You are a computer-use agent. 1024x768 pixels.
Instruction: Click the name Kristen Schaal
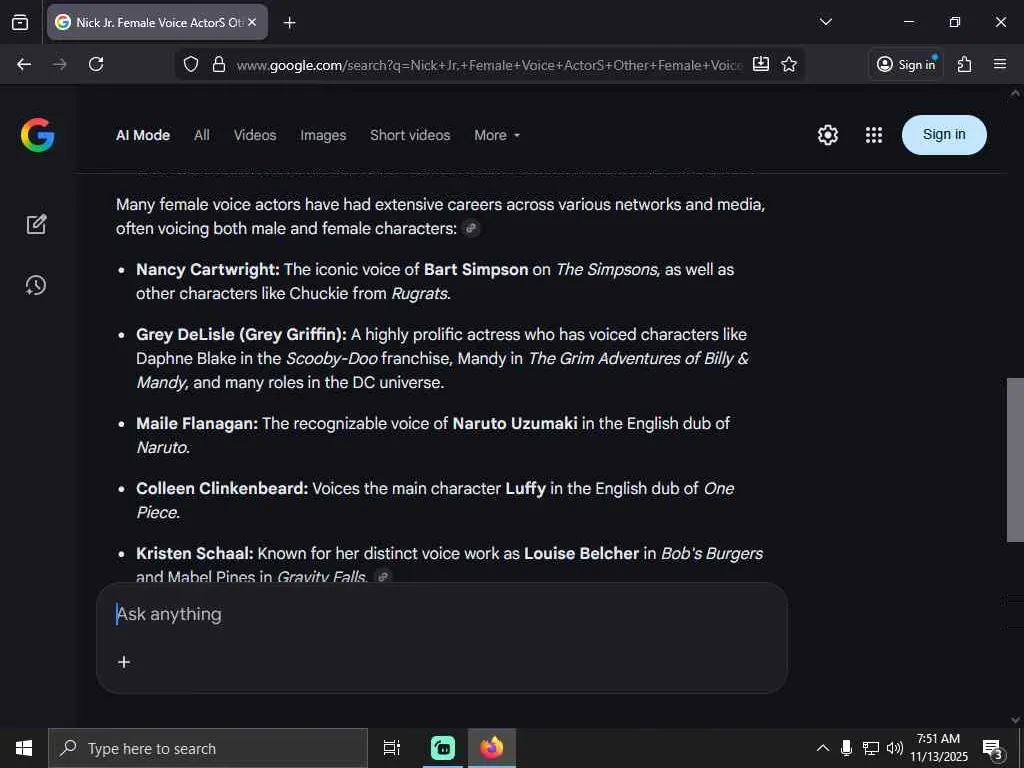(194, 553)
